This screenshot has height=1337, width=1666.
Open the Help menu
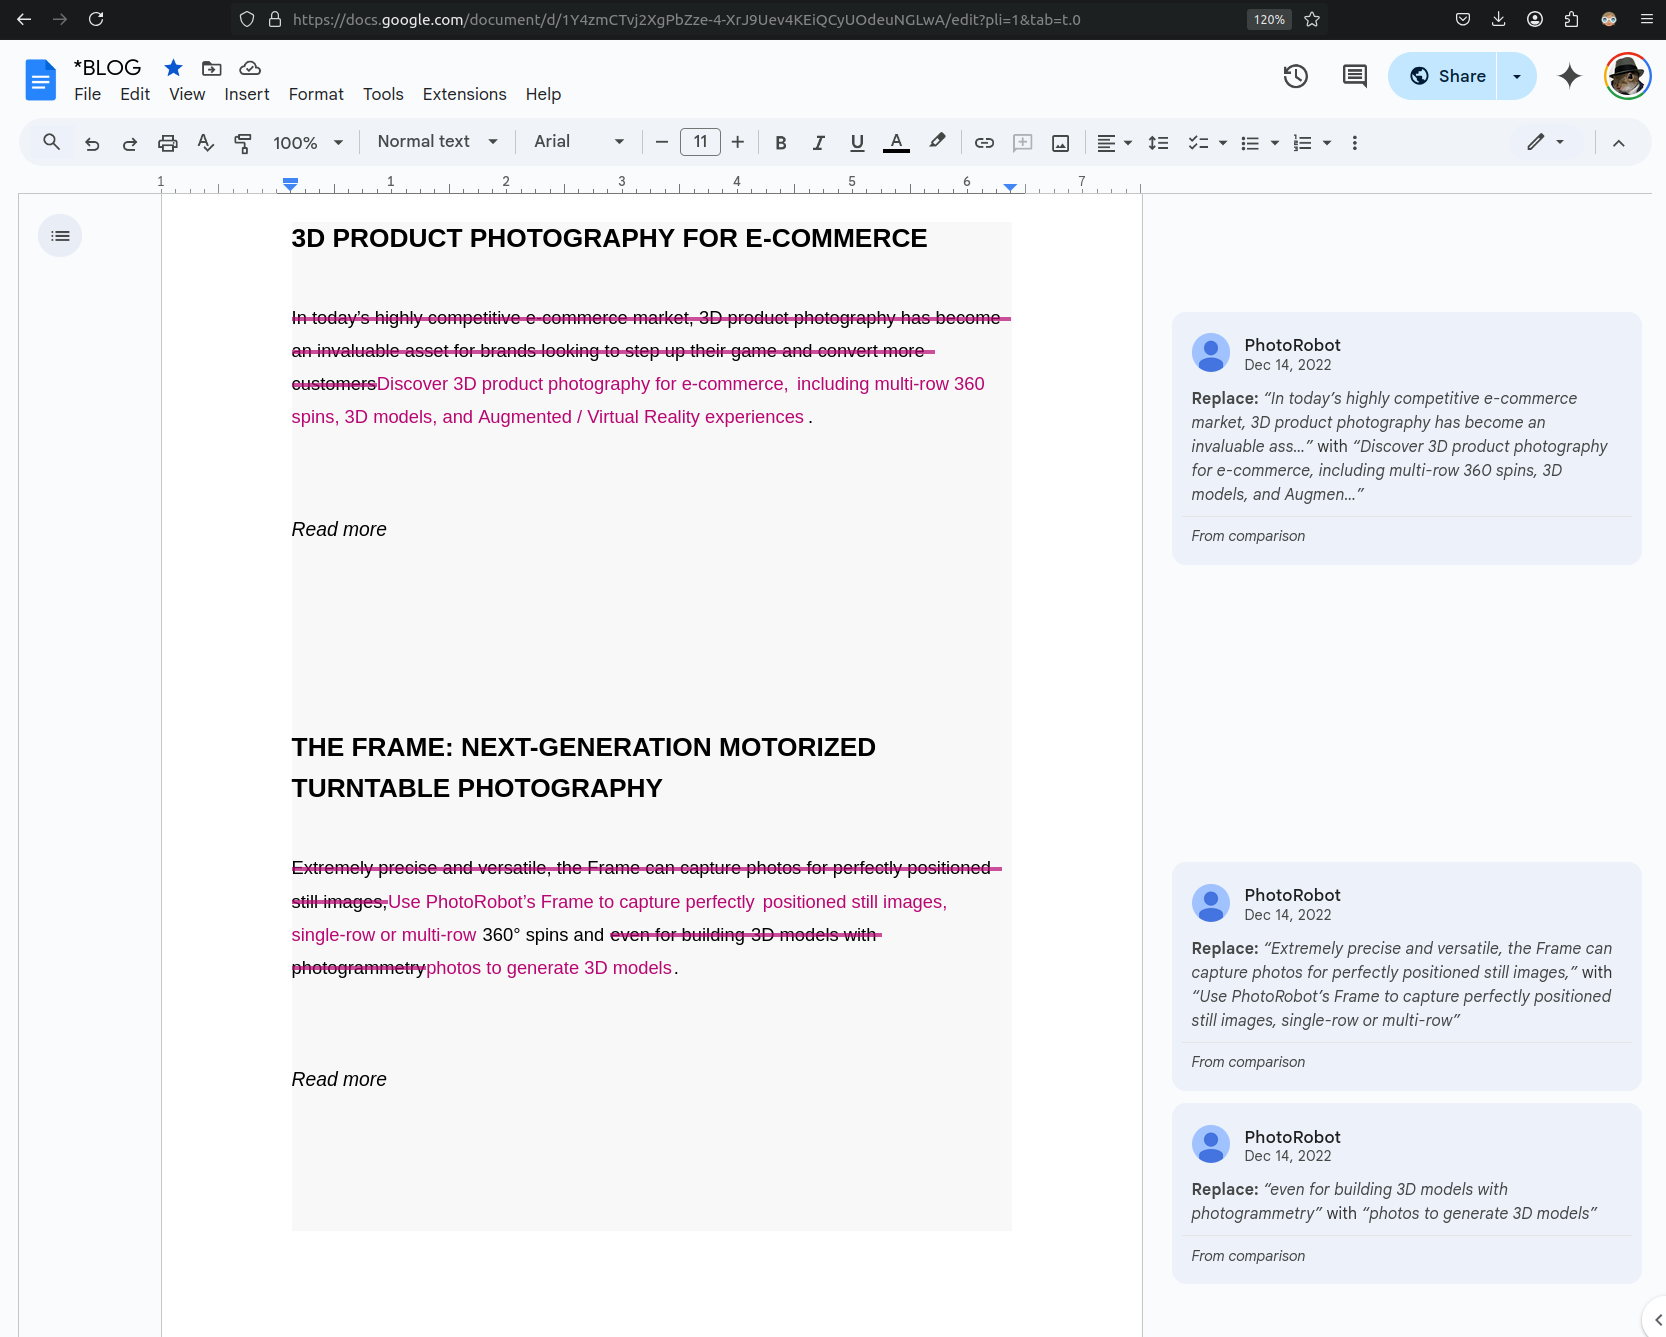[x=543, y=94]
